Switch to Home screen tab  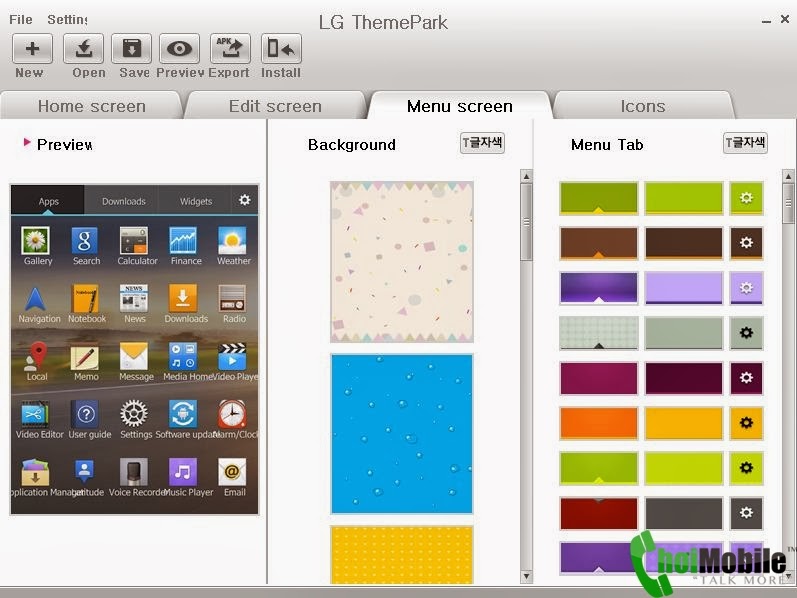pos(91,106)
